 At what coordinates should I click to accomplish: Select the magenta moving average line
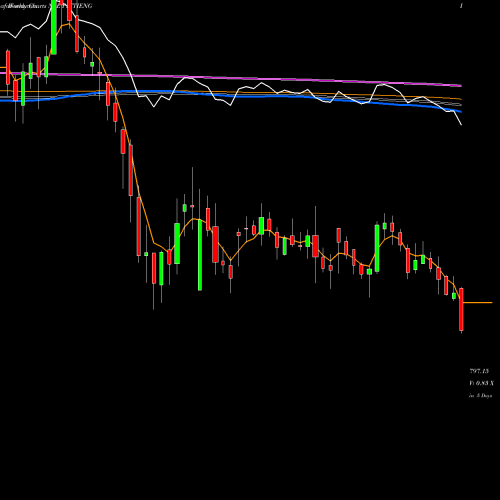point(231,78)
